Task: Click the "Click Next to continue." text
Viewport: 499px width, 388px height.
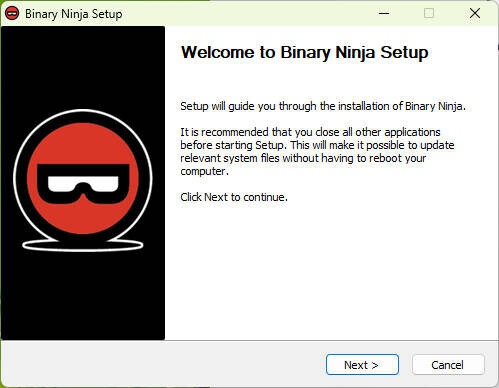Action: [234, 197]
